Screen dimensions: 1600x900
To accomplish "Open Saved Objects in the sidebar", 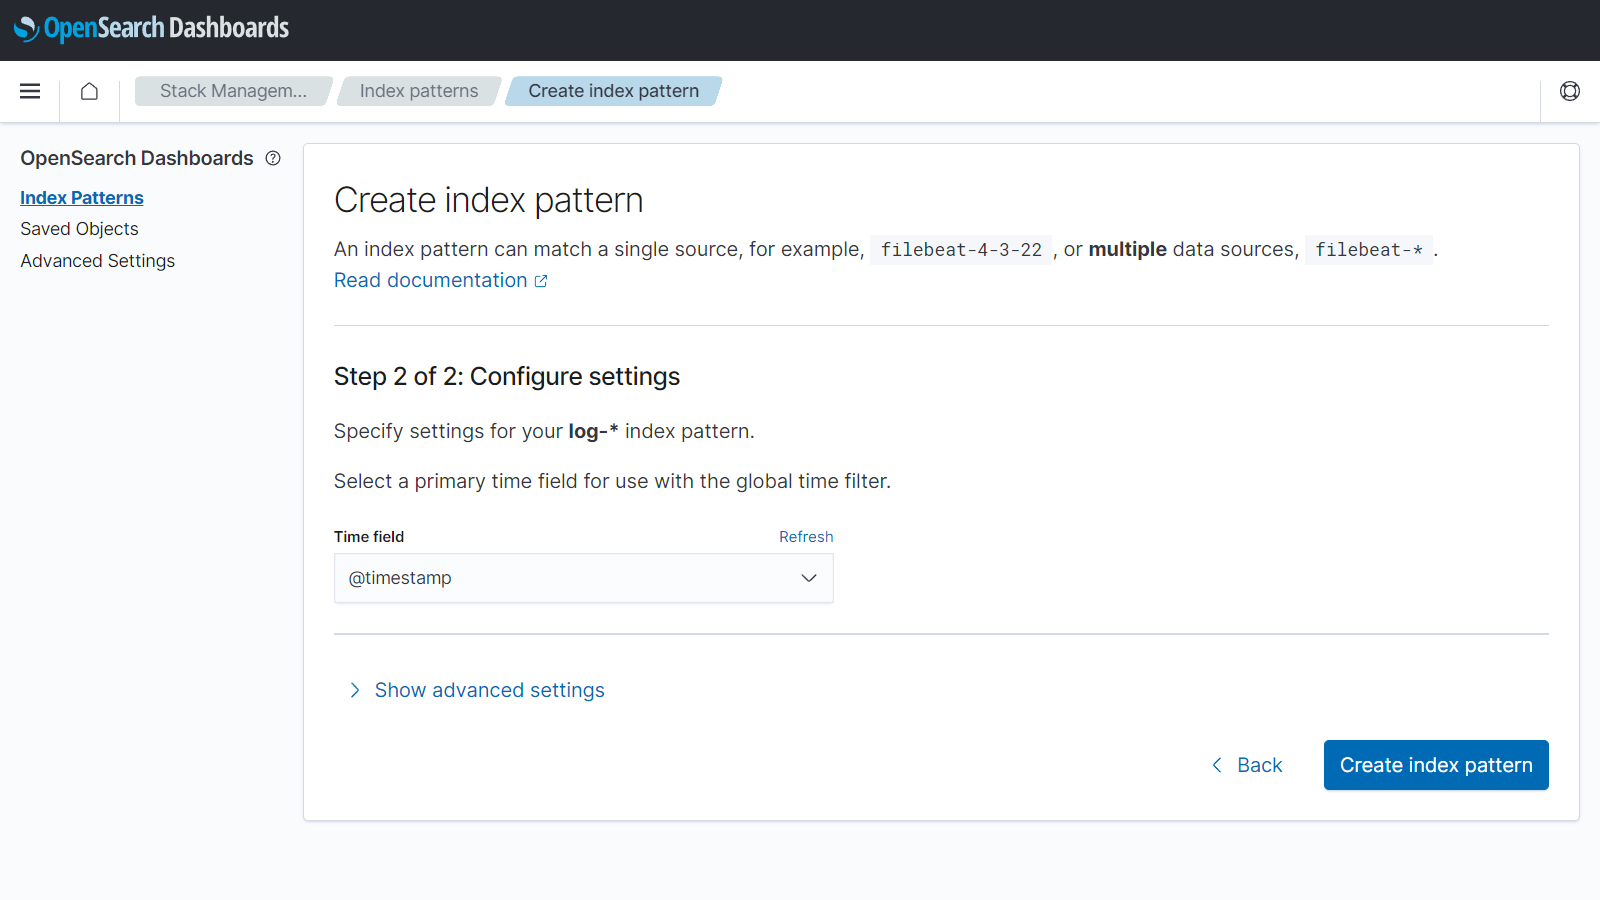I will [79, 229].
